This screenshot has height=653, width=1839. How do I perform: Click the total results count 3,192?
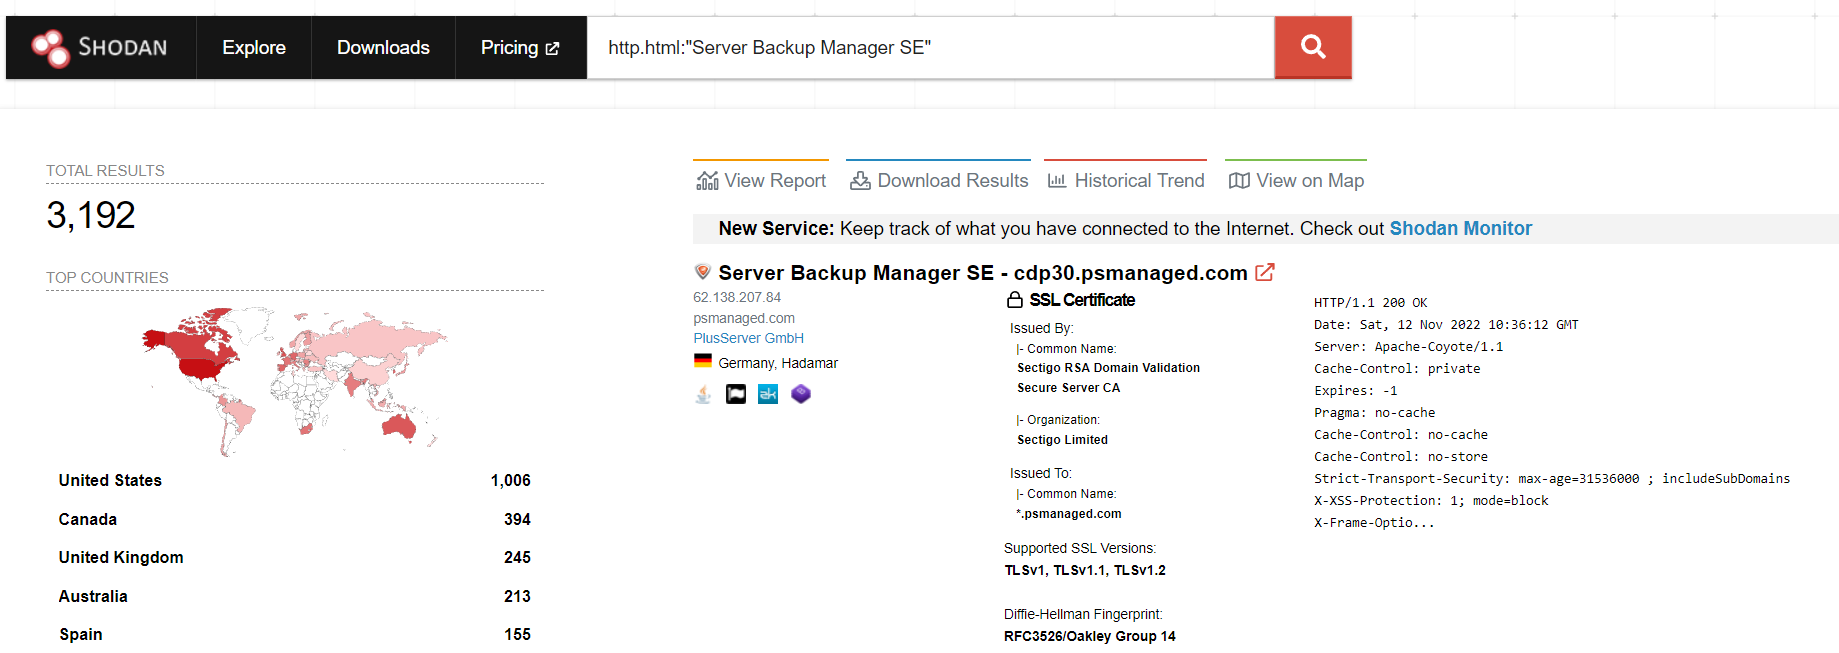(x=91, y=215)
